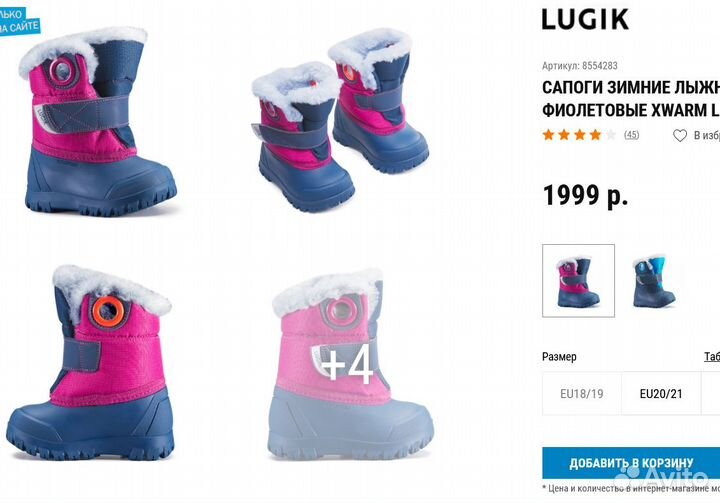Click the 1999 р. price

pos(585,195)
